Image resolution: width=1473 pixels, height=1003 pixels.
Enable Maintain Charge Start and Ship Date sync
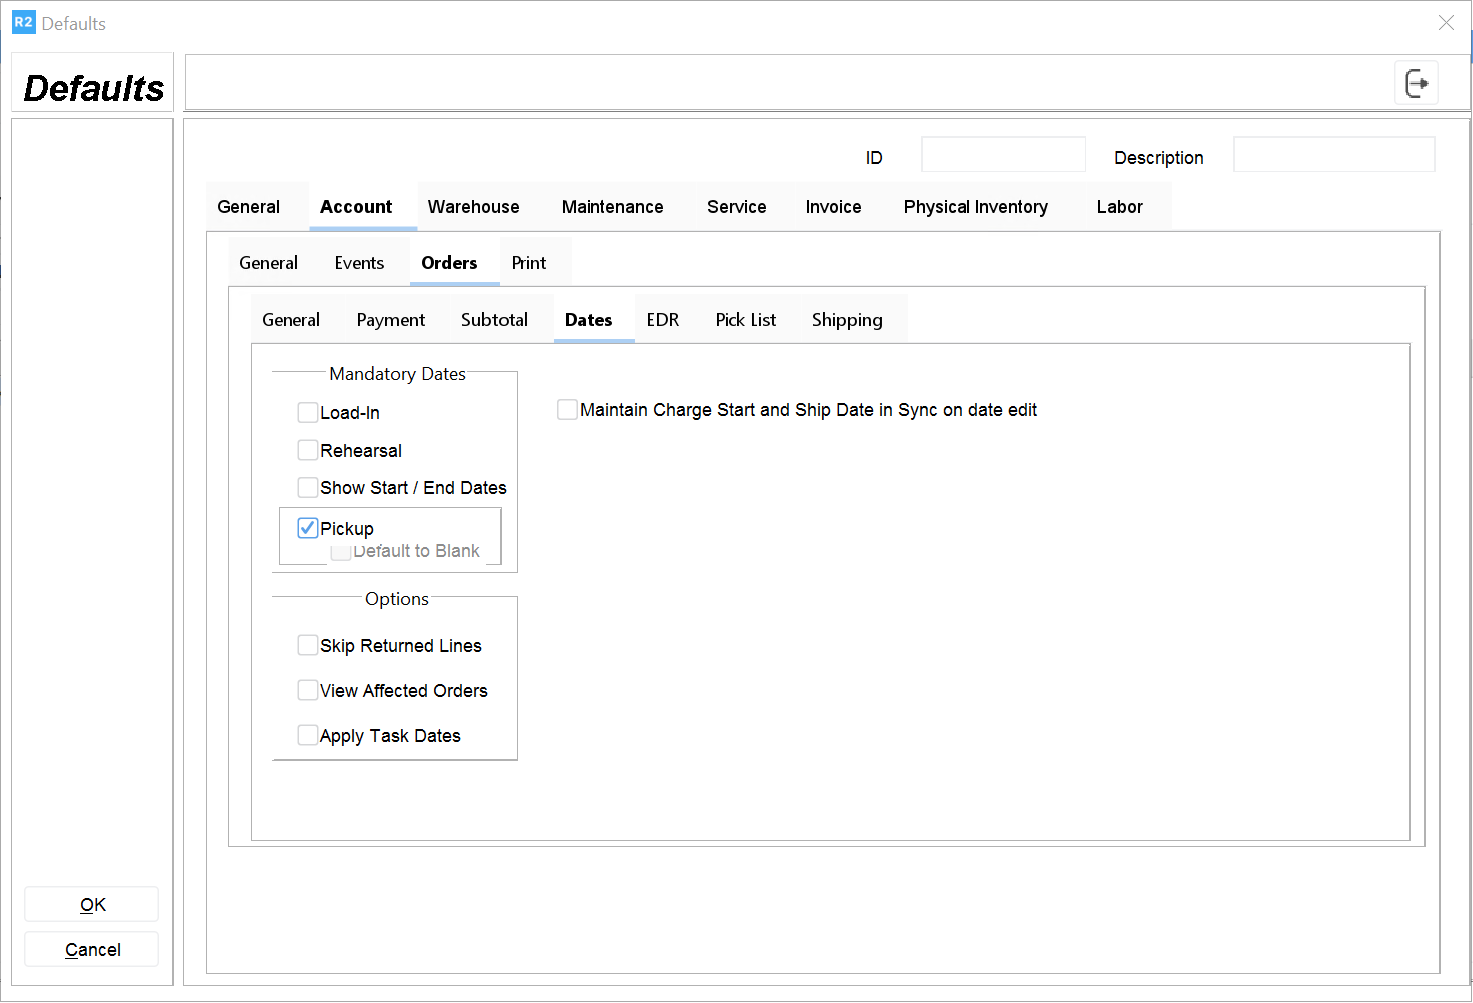[x=567, y=410]
